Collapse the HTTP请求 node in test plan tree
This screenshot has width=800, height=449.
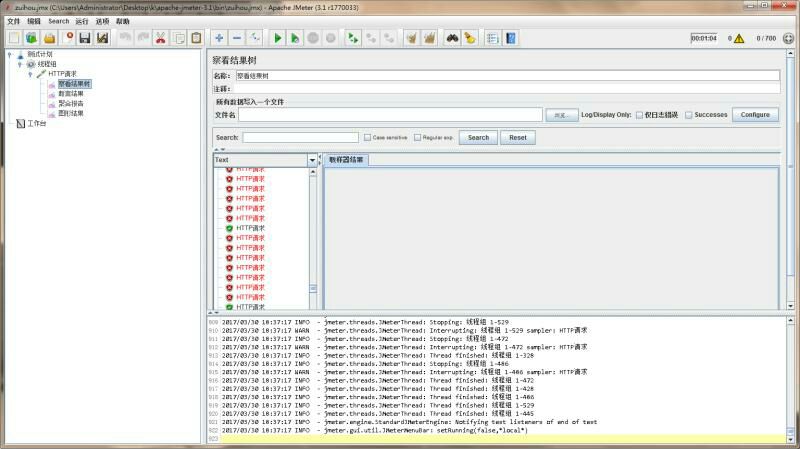click(x=30, y=74)
